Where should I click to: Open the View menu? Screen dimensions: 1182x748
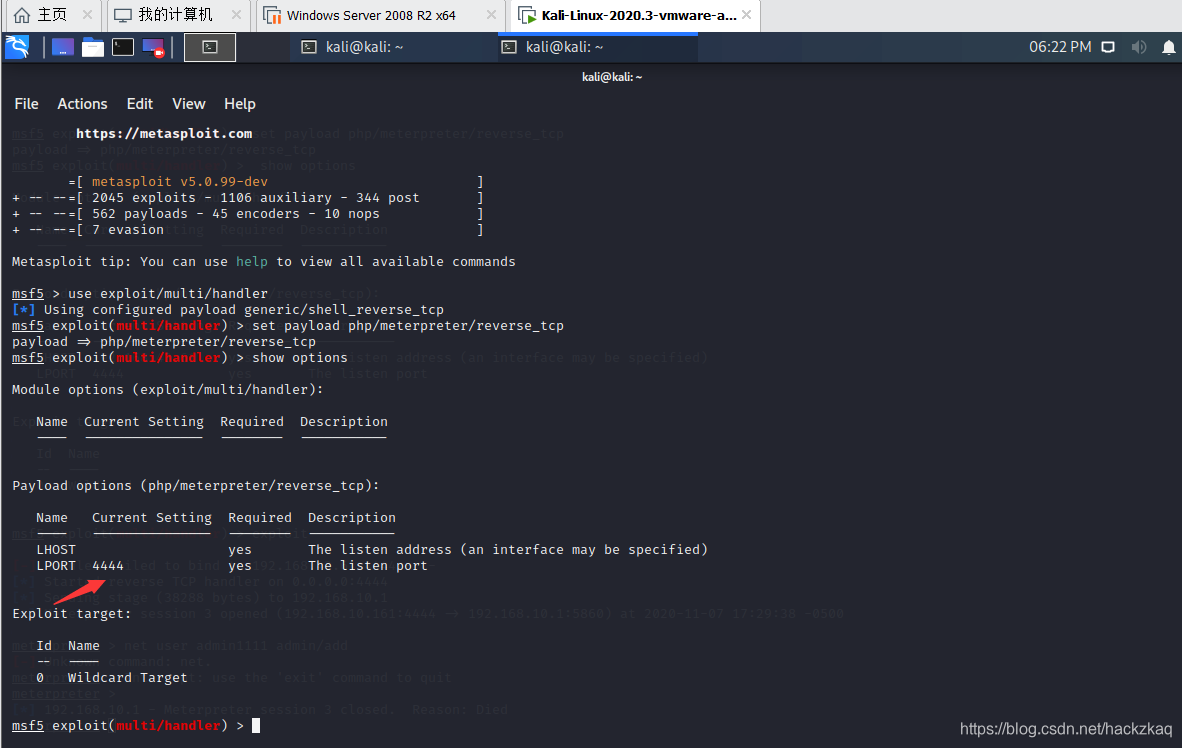pos(188,104)
